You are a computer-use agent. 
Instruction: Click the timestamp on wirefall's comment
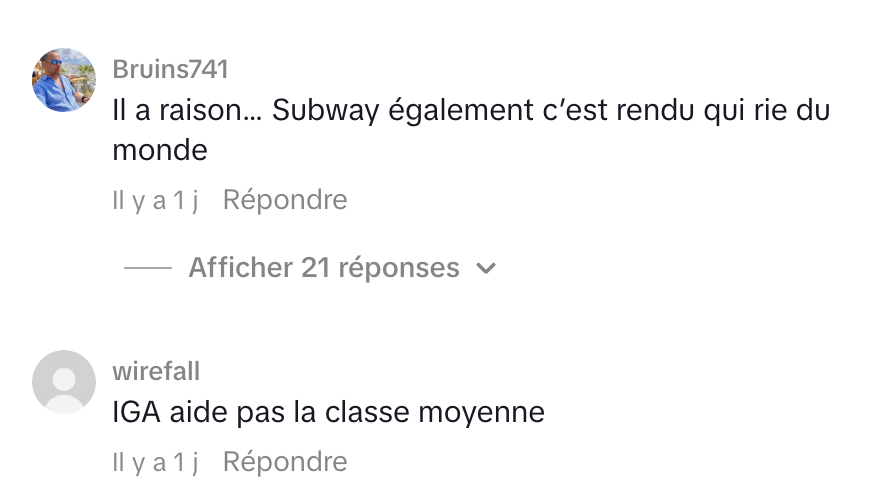(x=156, y=462)
